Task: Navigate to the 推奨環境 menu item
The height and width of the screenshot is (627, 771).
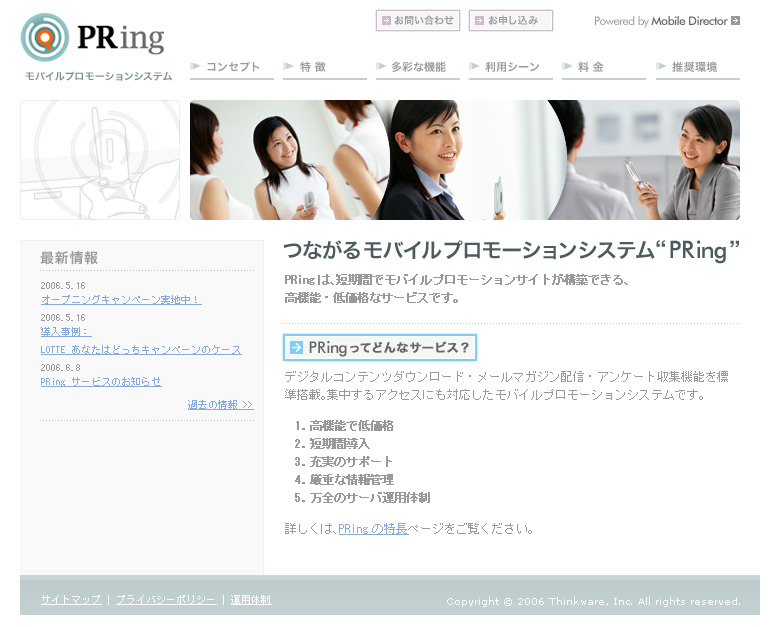Action: pyautogui.click(x=697, y=67)
